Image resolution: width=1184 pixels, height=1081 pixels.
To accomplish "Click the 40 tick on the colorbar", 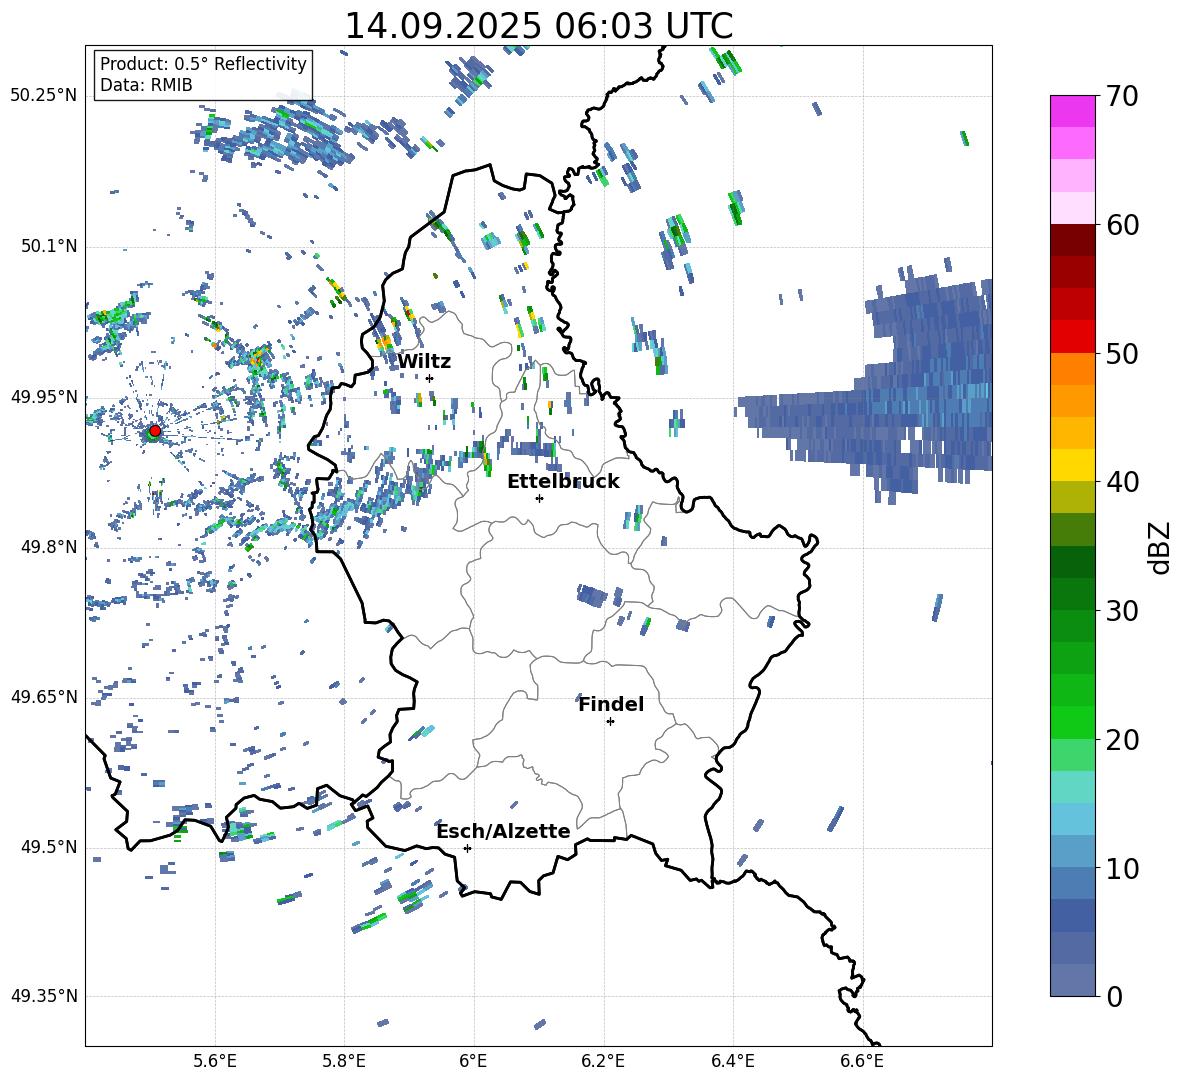I will point(1121,482).
